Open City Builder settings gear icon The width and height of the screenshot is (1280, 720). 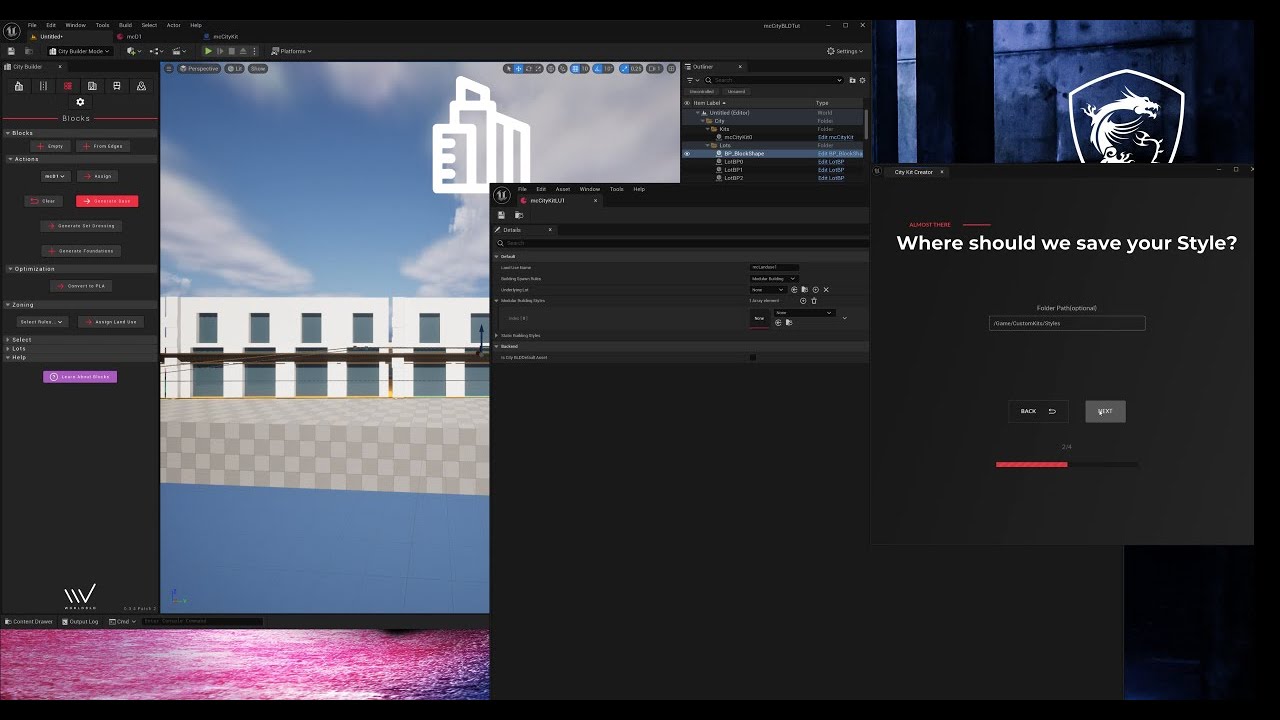point(80,102)
